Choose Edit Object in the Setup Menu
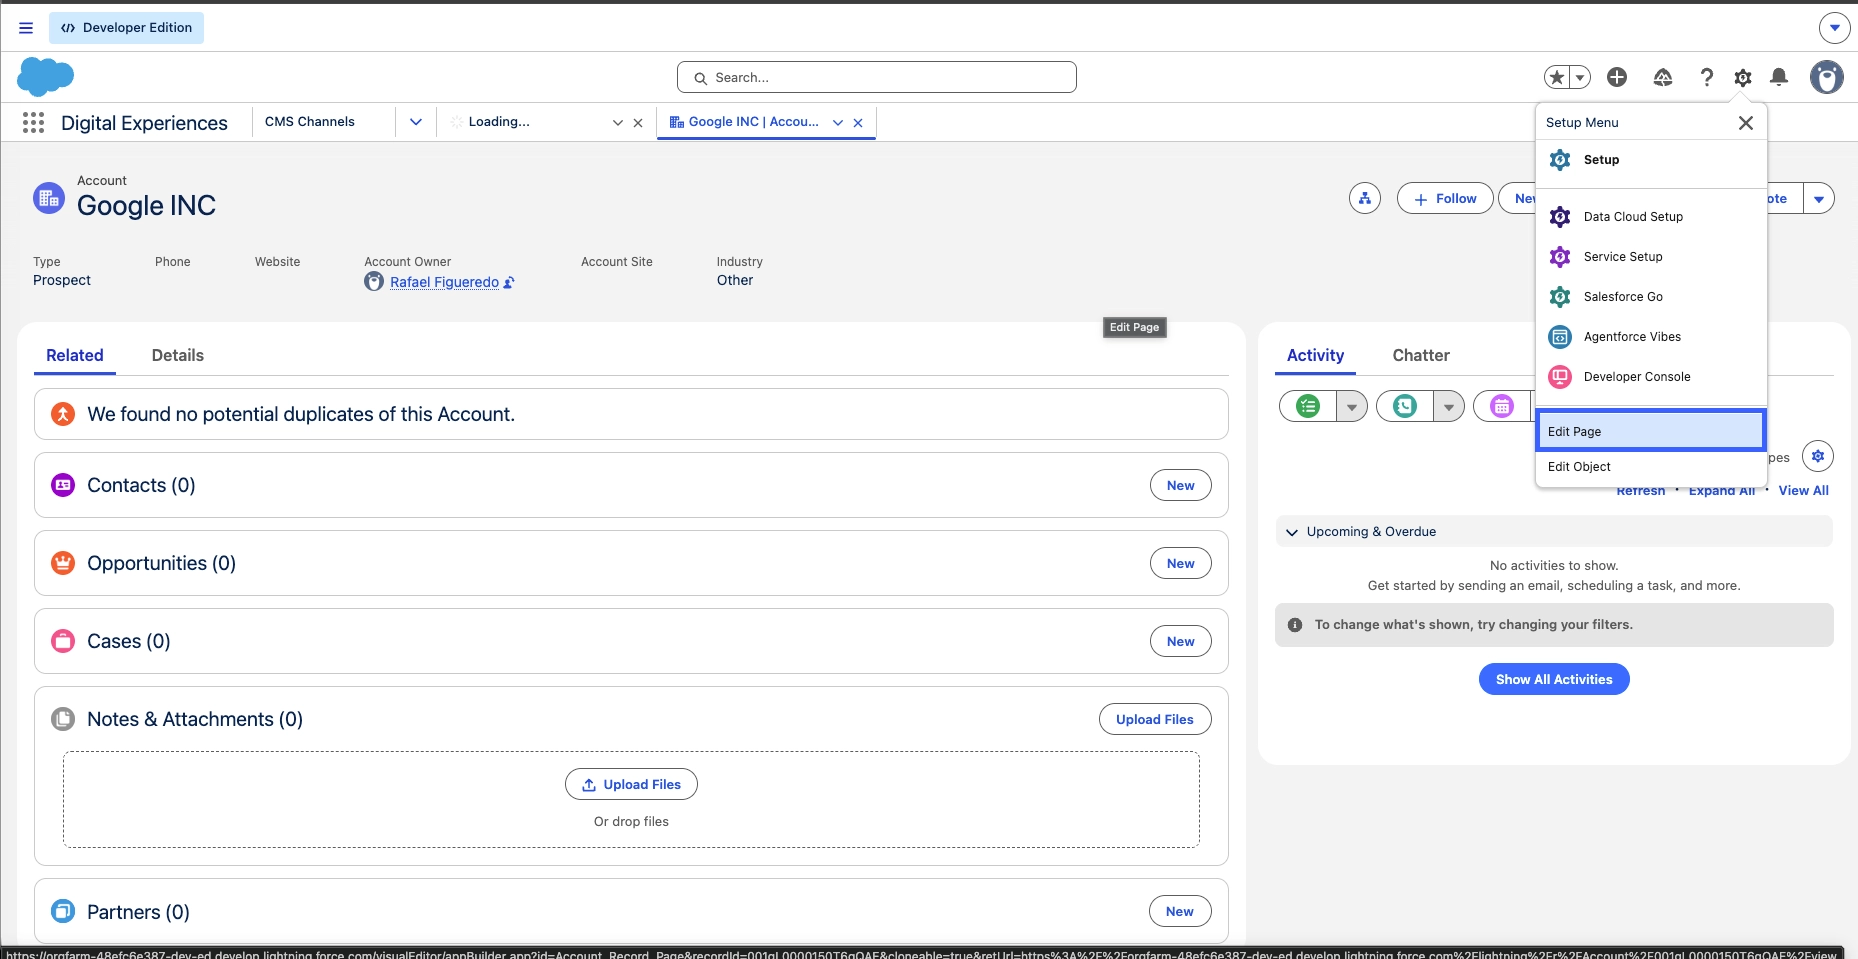1858x959 pixels. point(1651,466)
